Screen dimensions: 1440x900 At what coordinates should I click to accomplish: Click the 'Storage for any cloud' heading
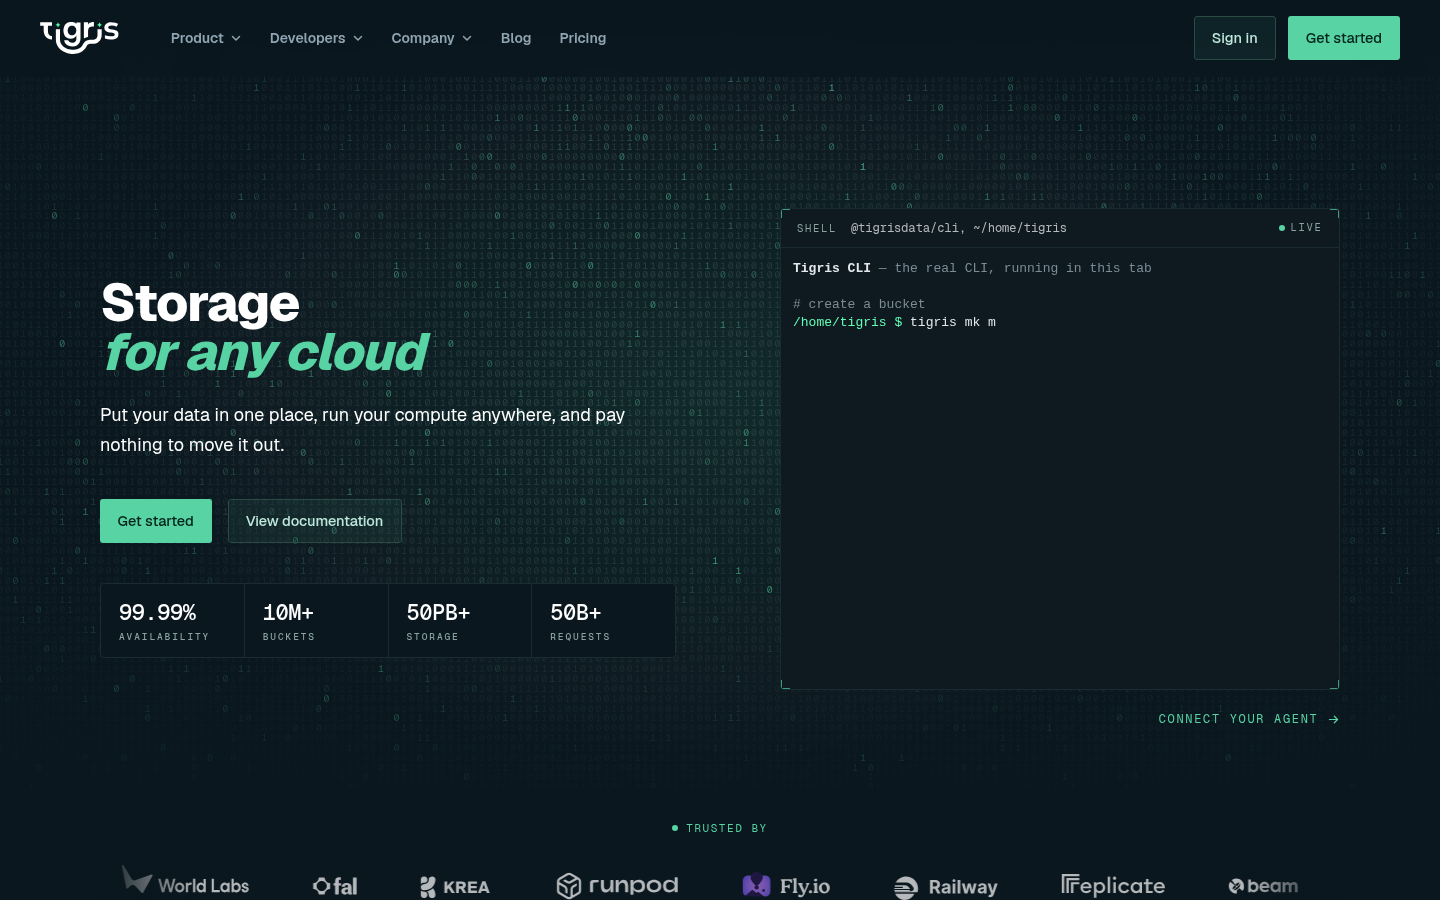point(265,328)
